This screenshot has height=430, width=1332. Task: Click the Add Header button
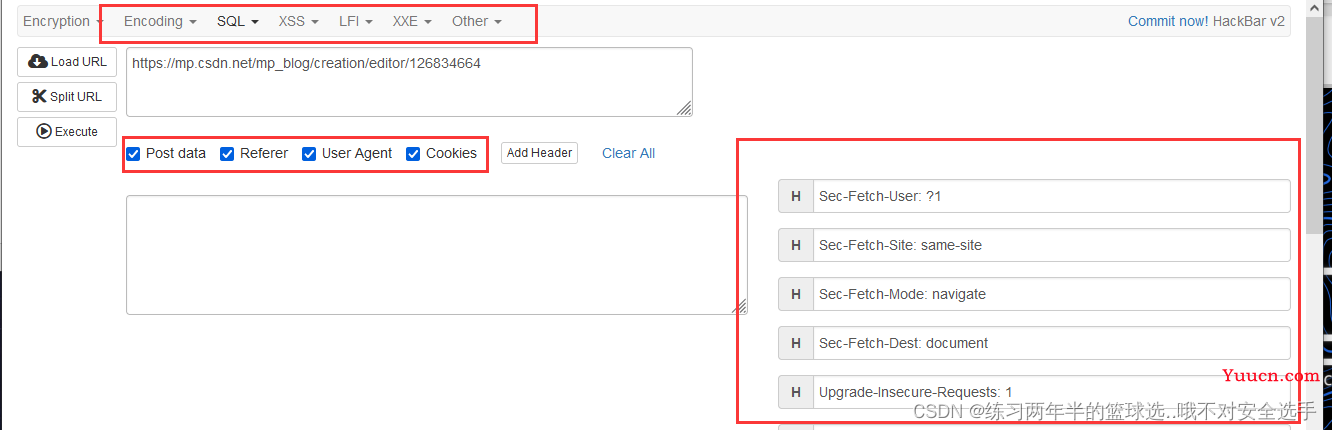coord(539,153)
